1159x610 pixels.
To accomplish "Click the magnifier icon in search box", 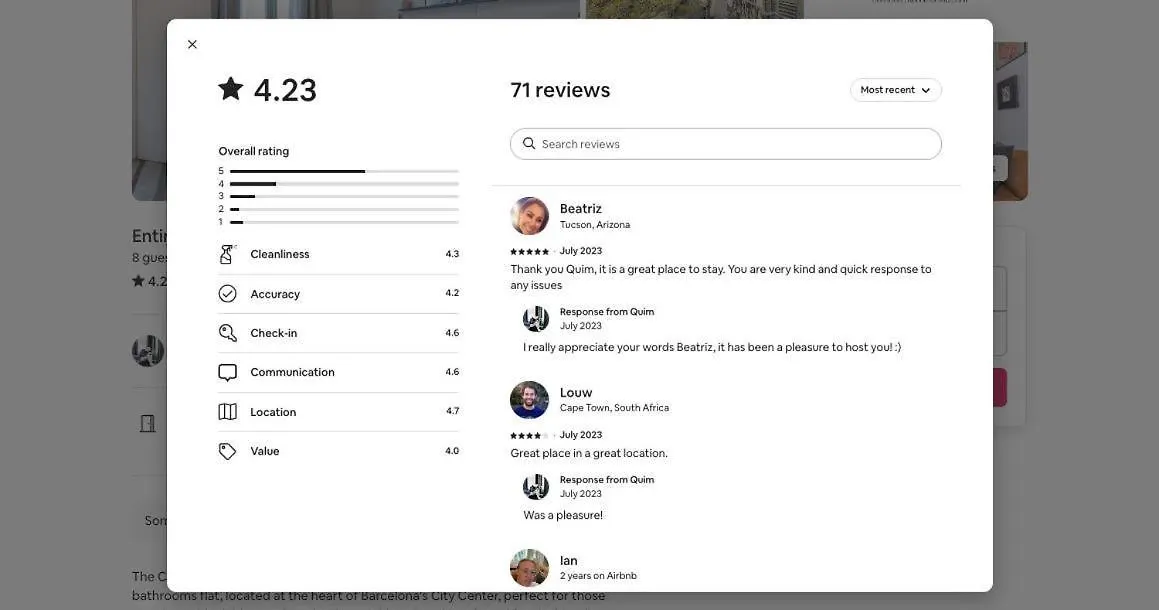I will tap(528, 143).
